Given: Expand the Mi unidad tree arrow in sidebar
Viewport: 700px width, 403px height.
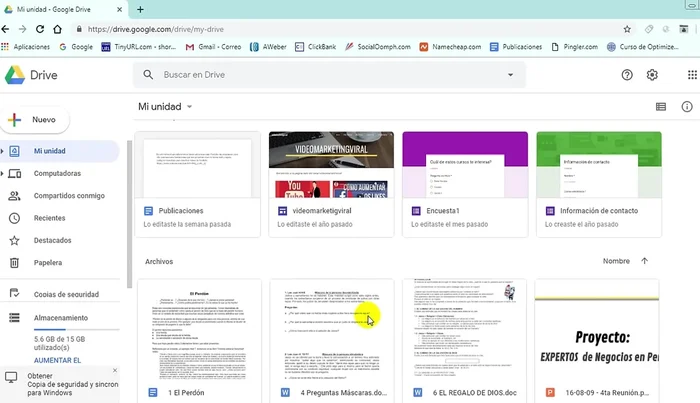Looking at the screenshot, I should click(x=2, y=151).
